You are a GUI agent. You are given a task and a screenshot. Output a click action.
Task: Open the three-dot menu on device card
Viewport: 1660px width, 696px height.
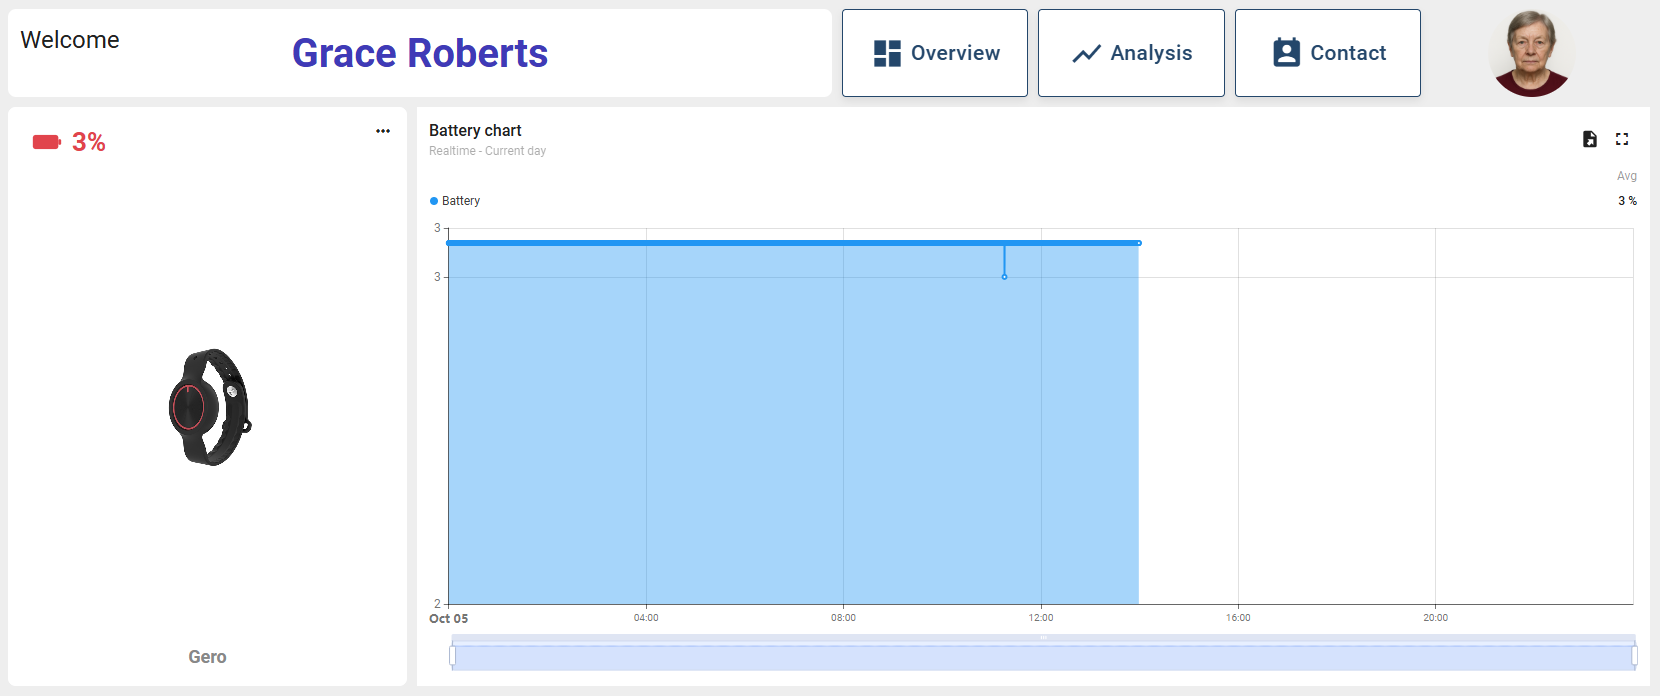point(383,131)
